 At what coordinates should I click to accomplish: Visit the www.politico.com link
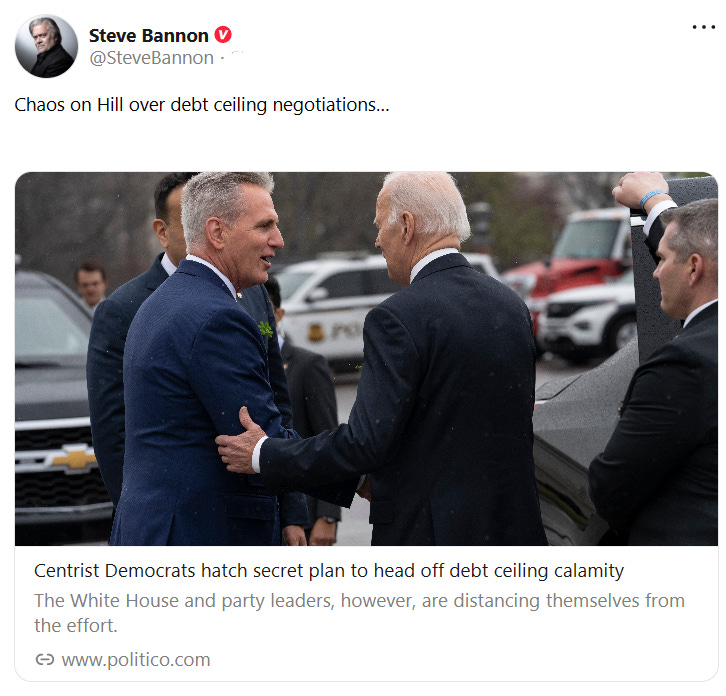136,659
